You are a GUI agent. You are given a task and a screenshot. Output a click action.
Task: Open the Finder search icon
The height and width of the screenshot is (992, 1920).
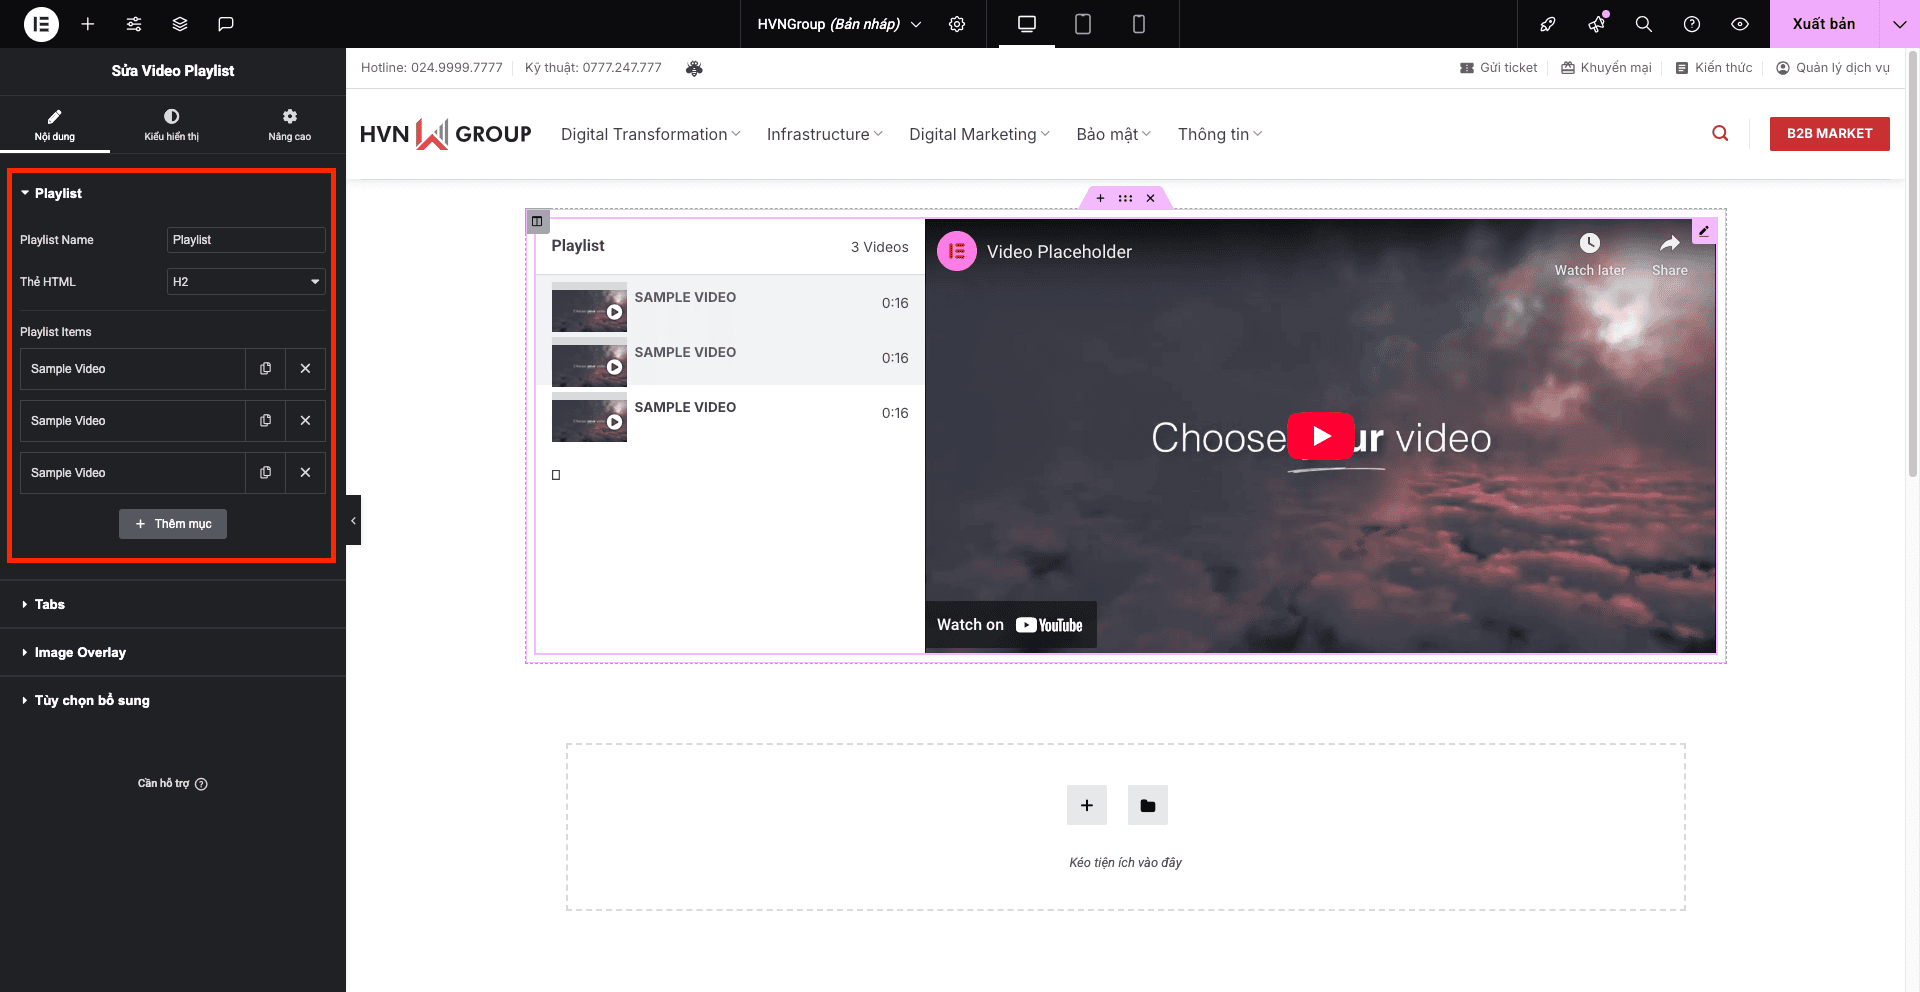[x=1643, y=24]
